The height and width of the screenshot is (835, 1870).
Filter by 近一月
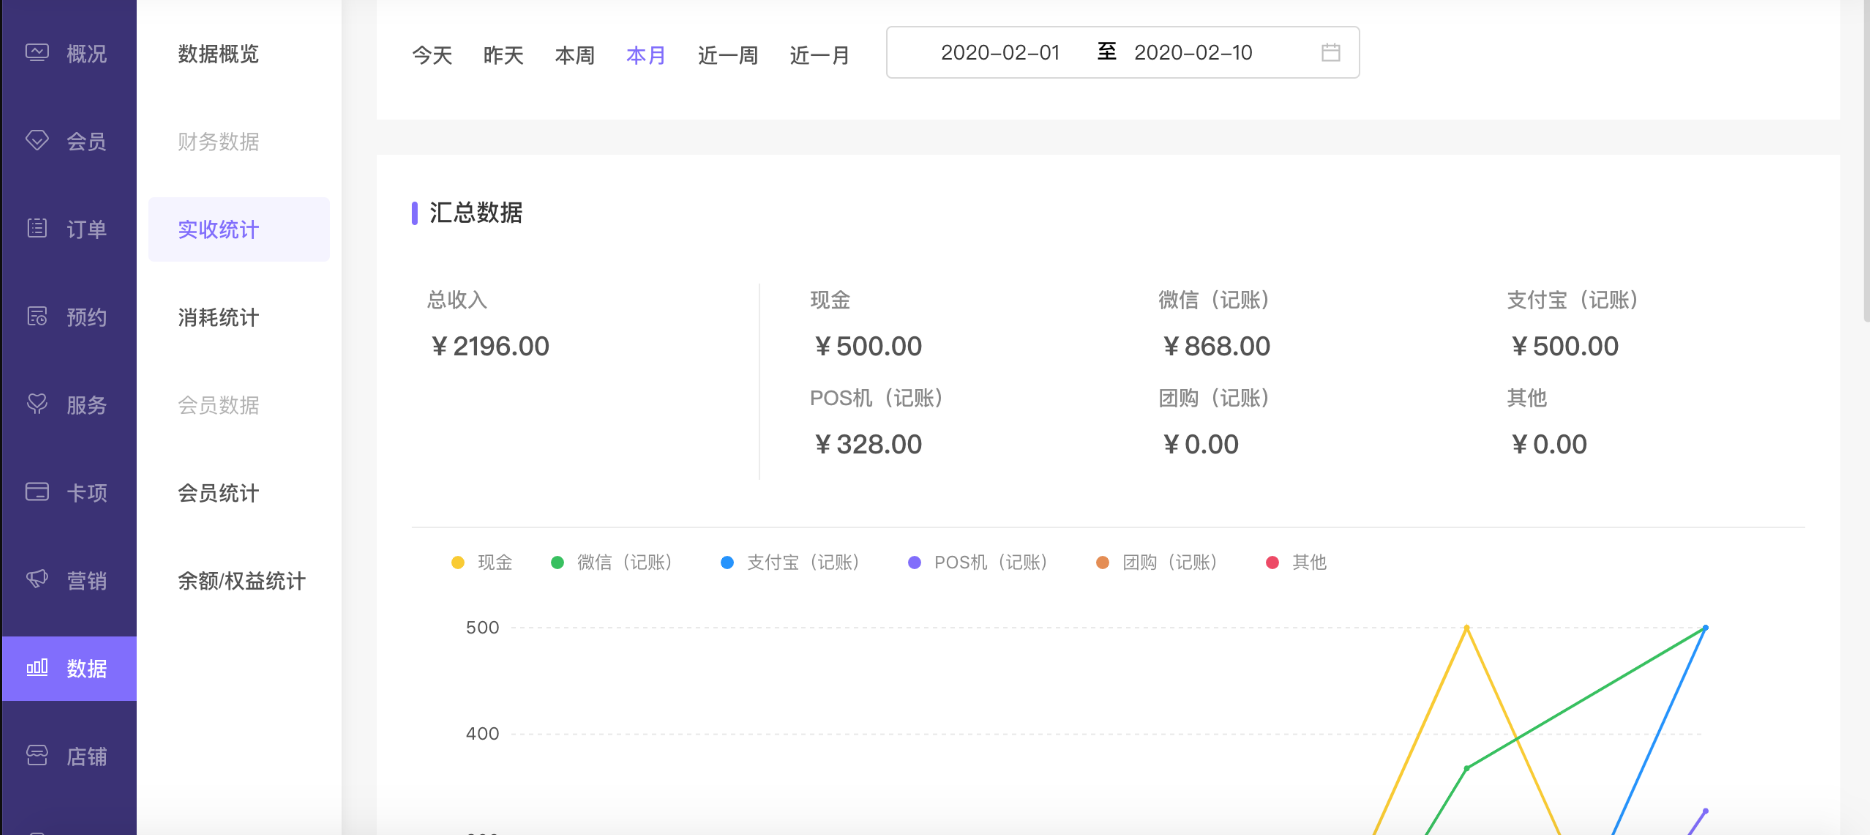pyautogui.click(x=820, y=55)
